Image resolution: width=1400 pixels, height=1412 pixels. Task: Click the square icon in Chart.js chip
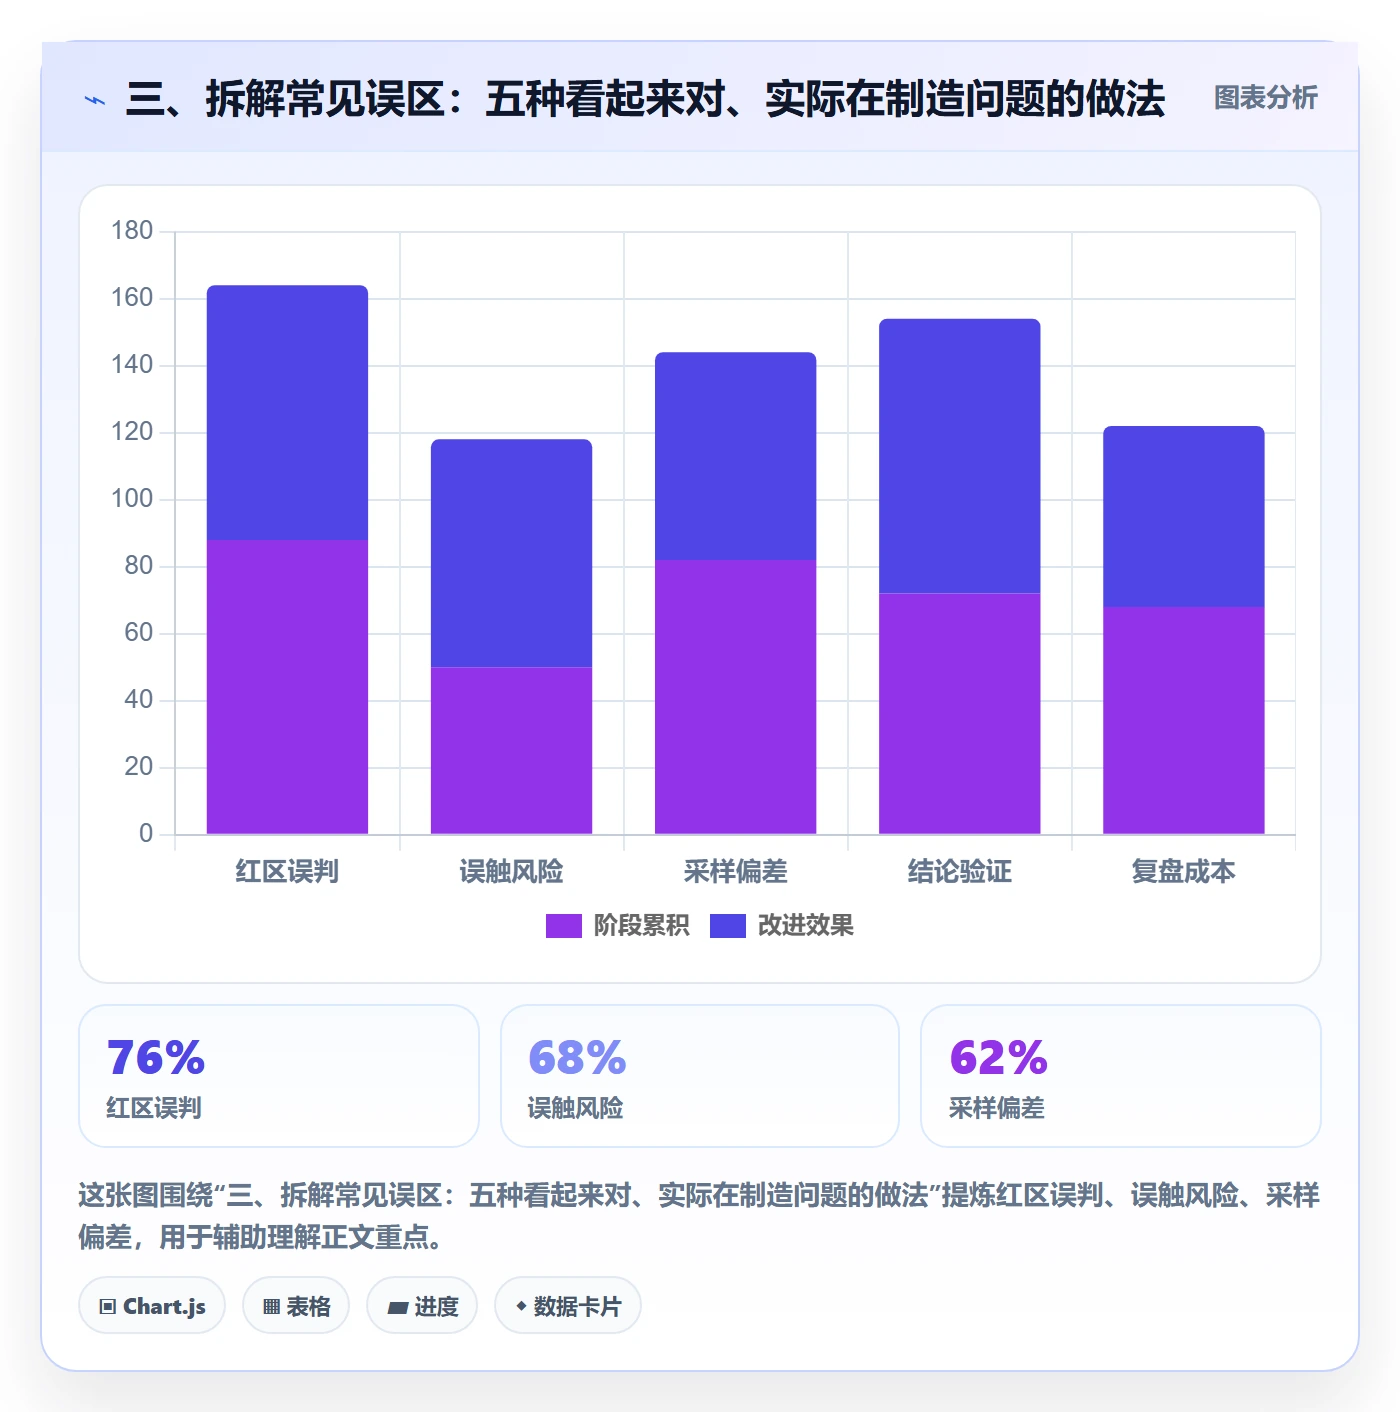click(108, 1306)
